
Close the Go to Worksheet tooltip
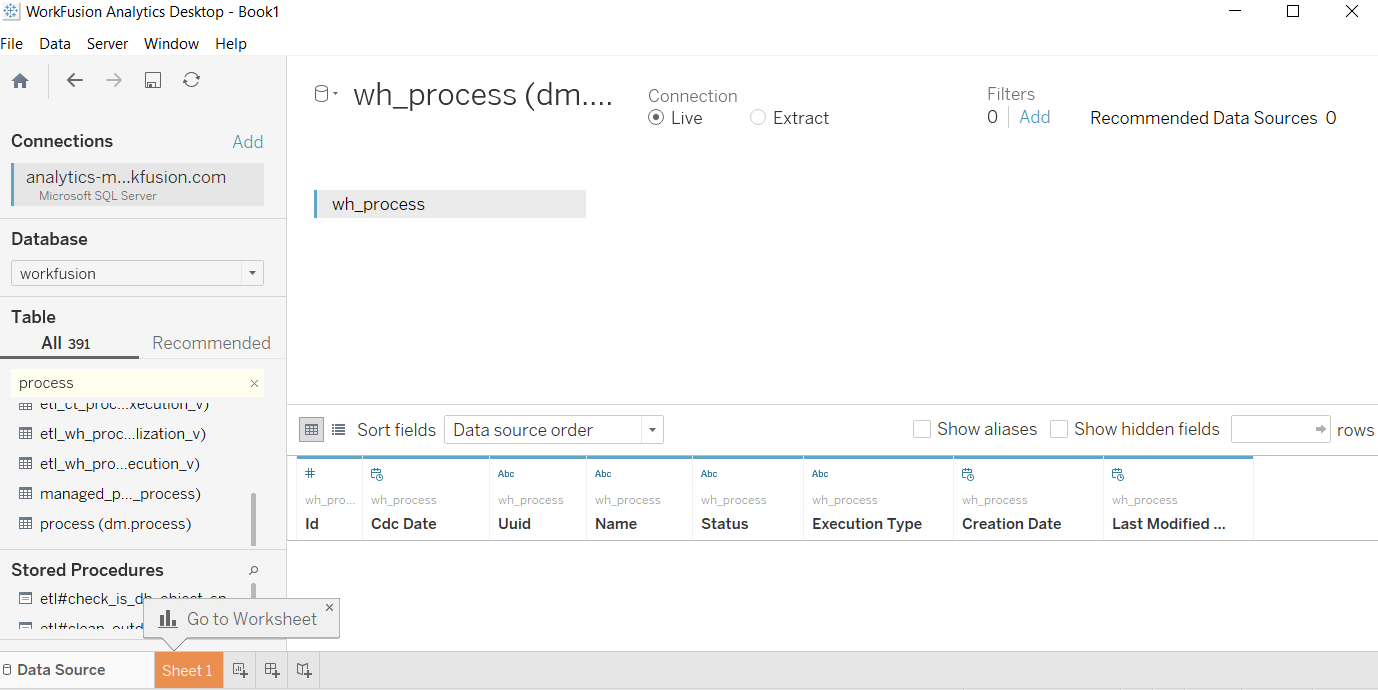click(x=329, y=607)
